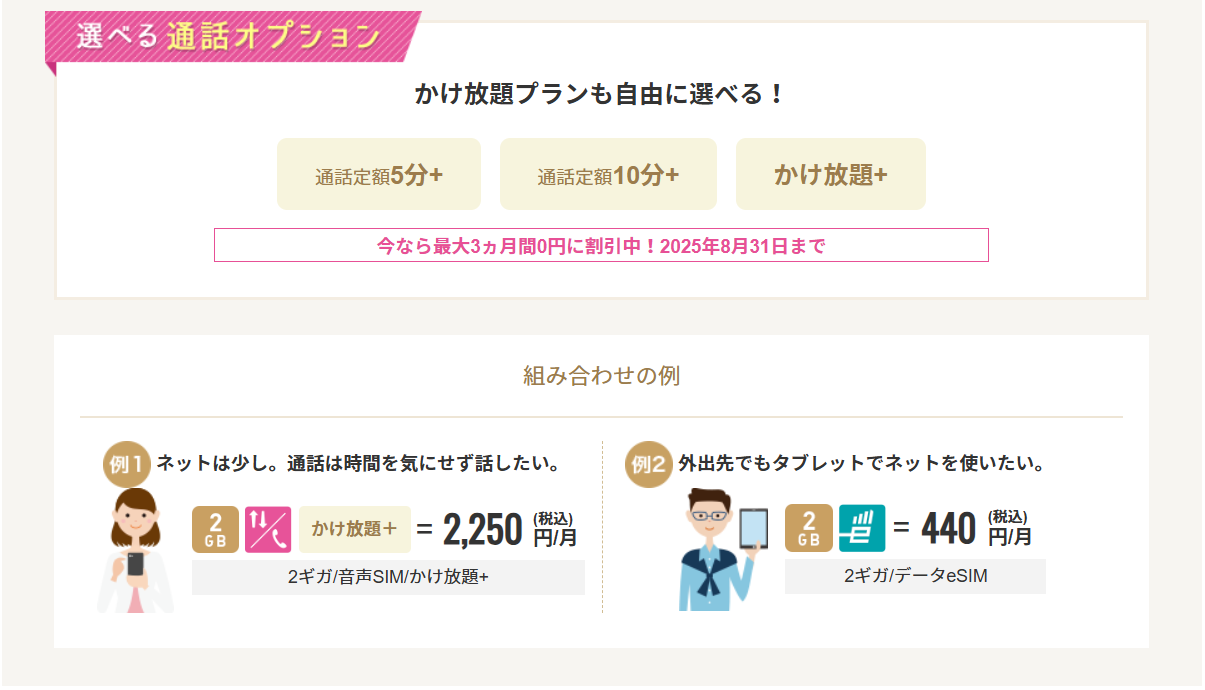The width and height of the screenshot is (1205, 690).
Task: Click the 例1 round badge
Action: pyautogui.click(x=126, y=464)
